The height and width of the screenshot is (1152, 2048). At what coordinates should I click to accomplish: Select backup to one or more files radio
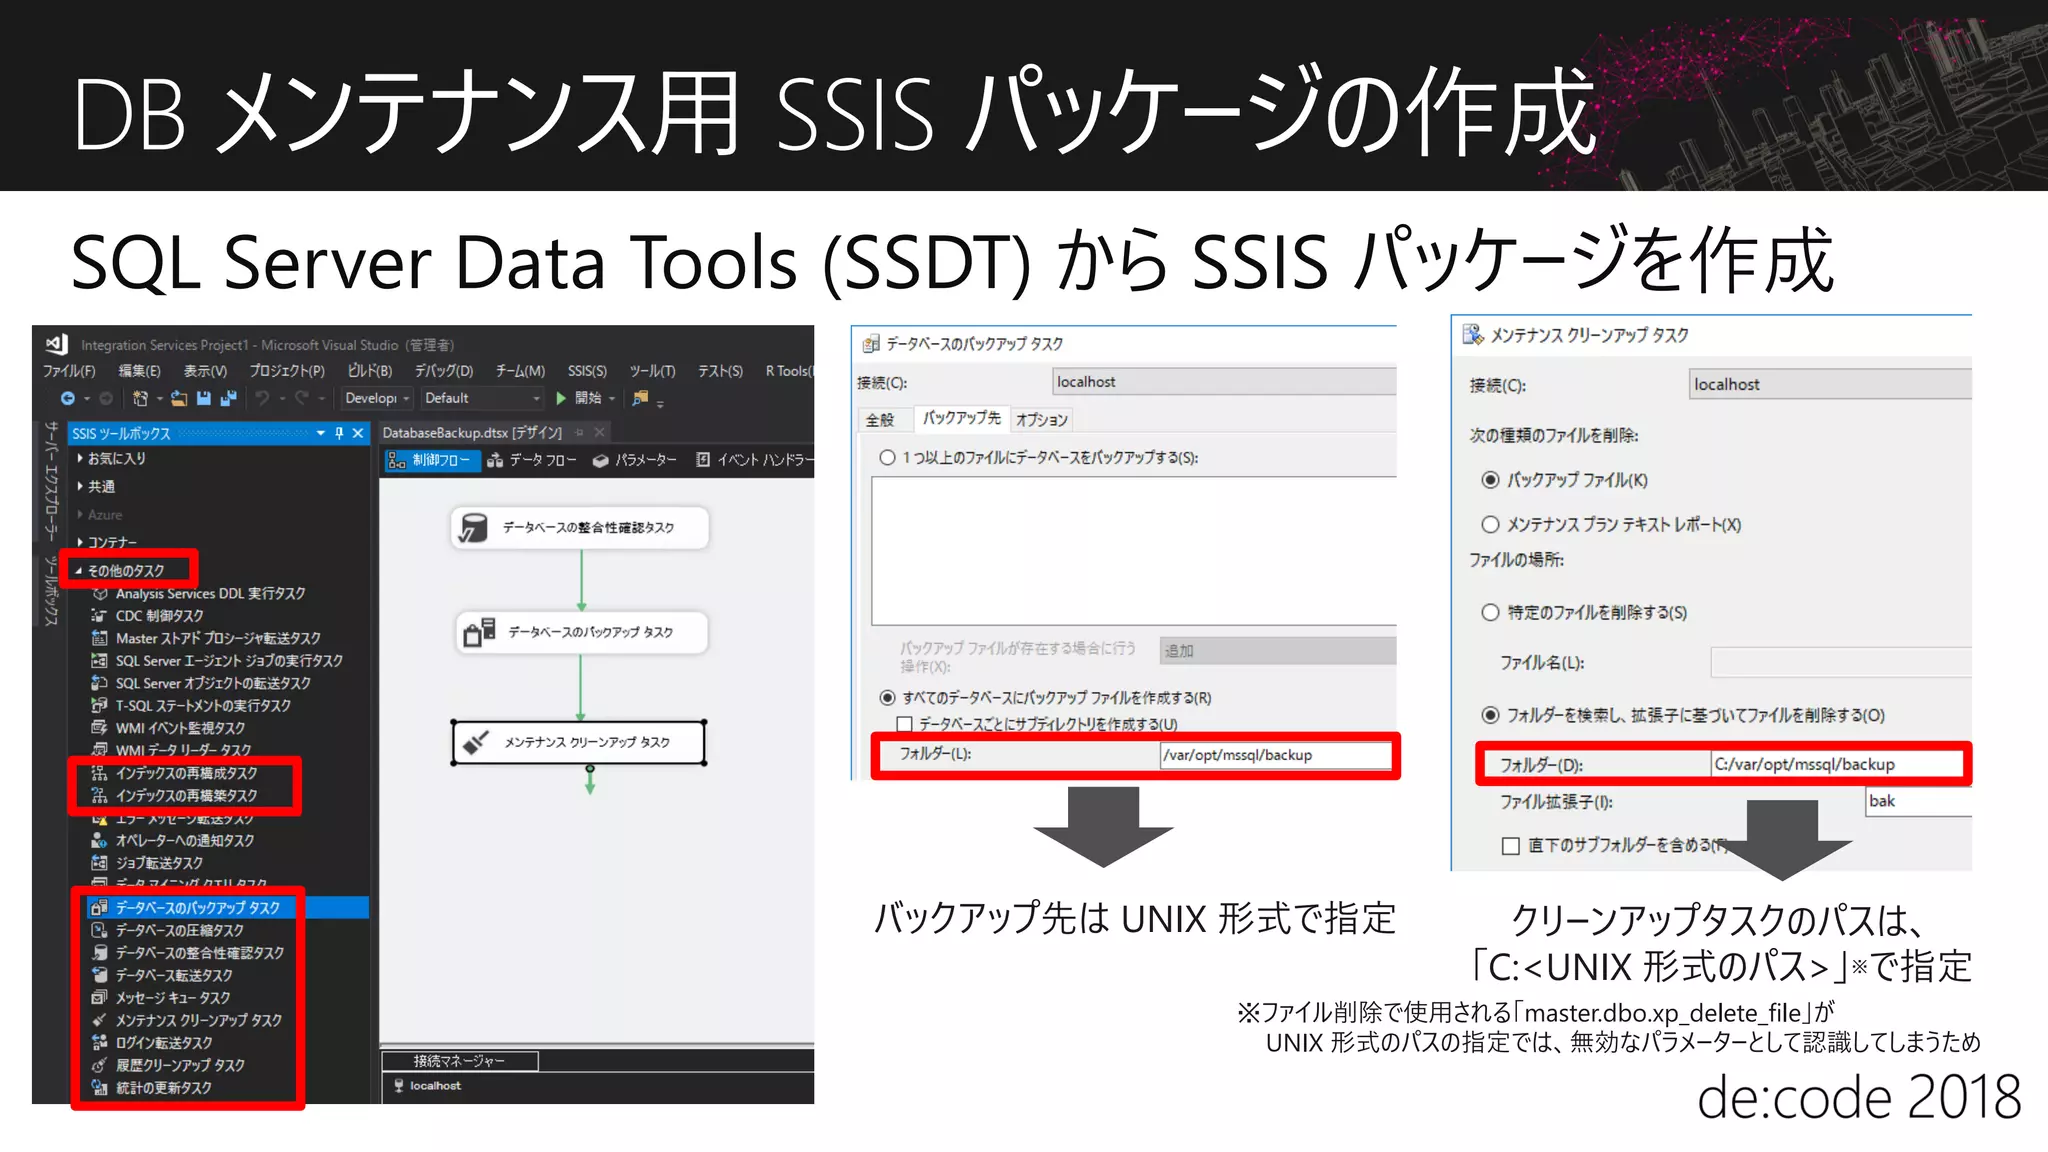coord(887,458)
